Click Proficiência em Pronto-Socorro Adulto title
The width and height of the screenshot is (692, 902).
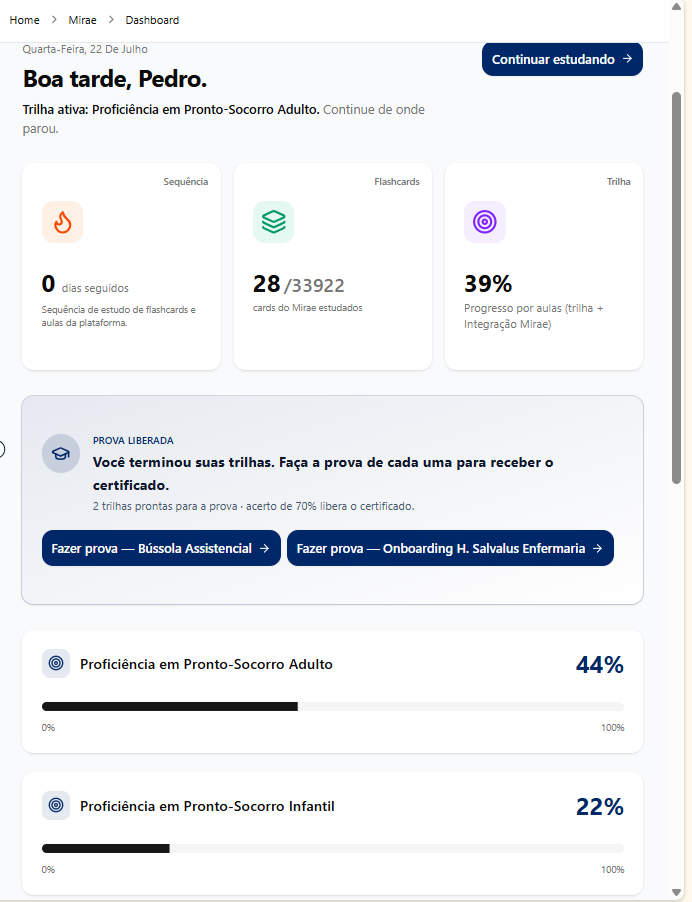(206, 664)
